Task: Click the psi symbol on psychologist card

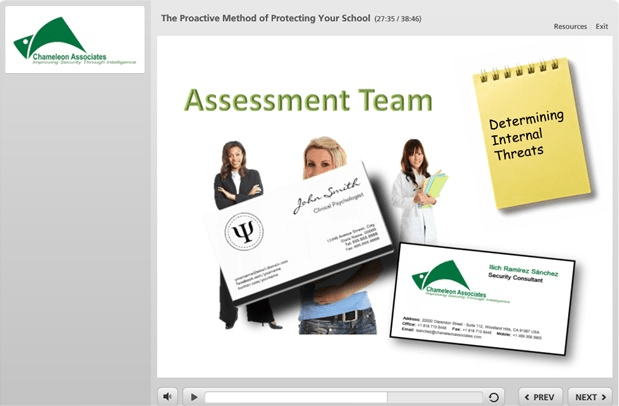Action: tap(243, 232)
